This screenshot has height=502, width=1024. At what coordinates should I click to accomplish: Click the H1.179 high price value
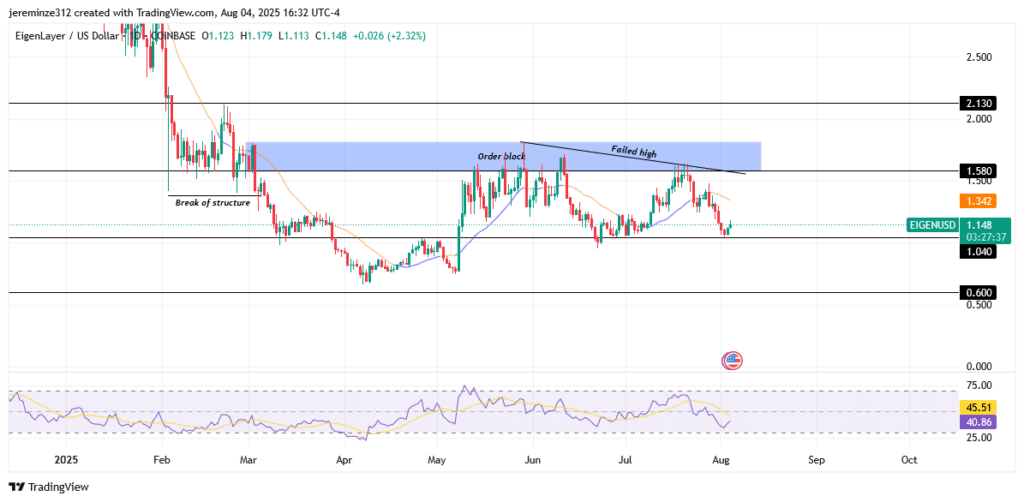click(257, 36)
